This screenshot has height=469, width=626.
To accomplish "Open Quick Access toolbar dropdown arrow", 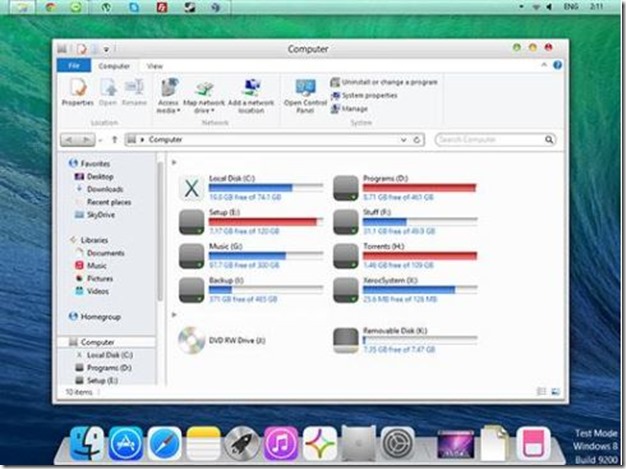I will 106,49.
